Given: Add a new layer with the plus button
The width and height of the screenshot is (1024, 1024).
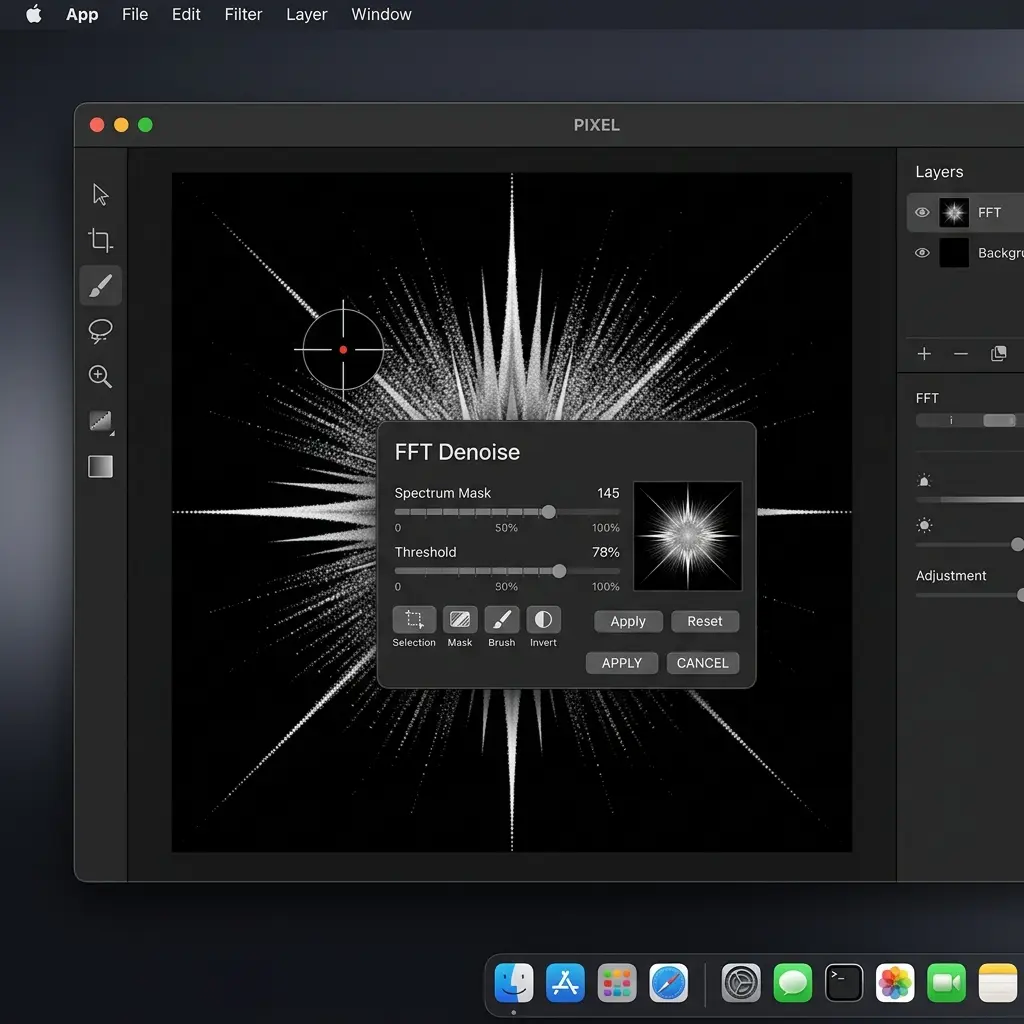Looking at the screenshot, I should click(924, 353).
